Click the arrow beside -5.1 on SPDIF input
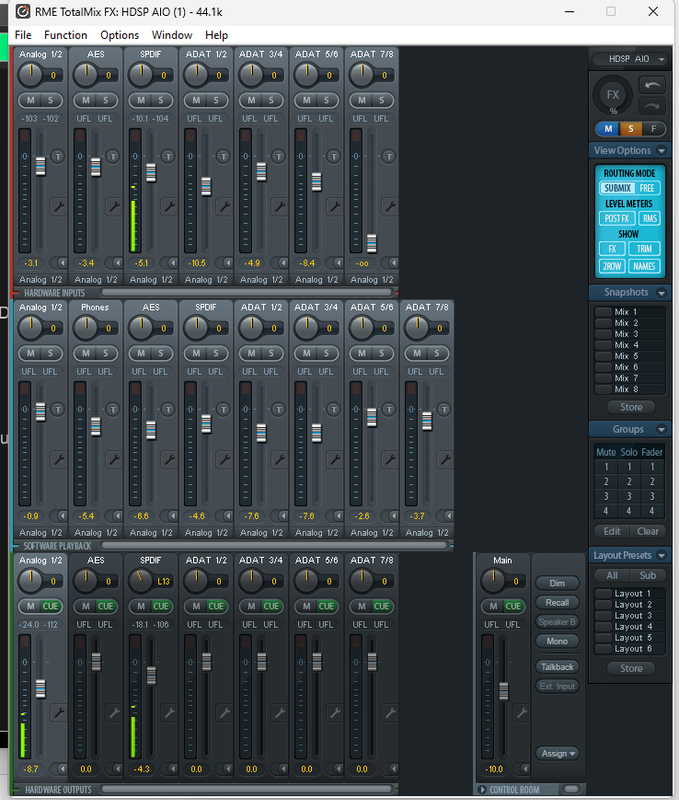679x800 pixels. coord(172,263)
